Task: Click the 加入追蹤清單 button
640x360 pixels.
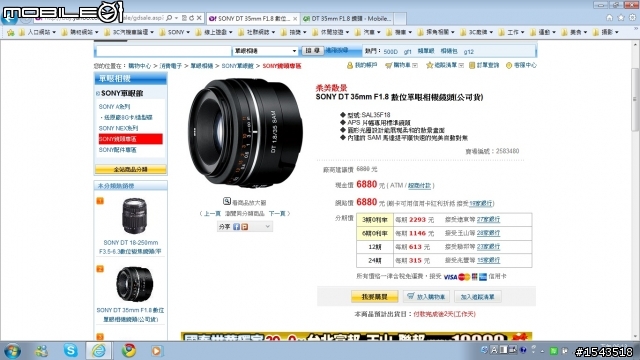Action: [478, 297]
